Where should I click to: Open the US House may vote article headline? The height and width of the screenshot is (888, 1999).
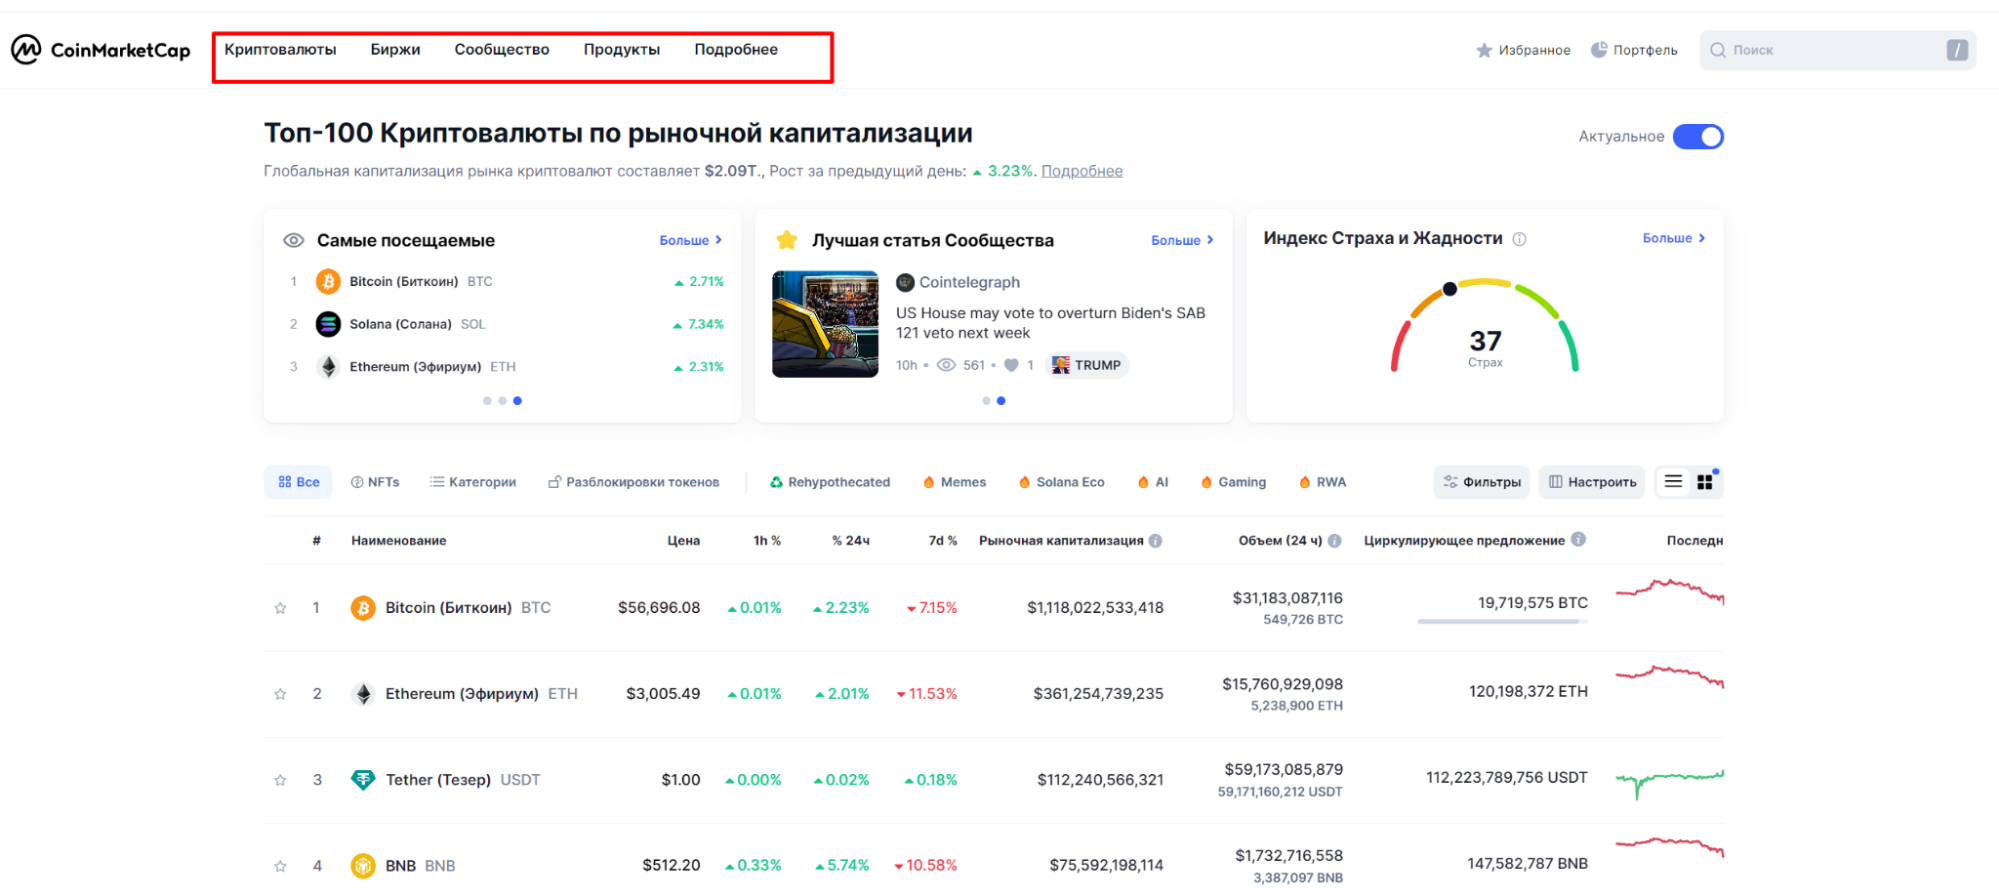click(x=1050, y=323)
